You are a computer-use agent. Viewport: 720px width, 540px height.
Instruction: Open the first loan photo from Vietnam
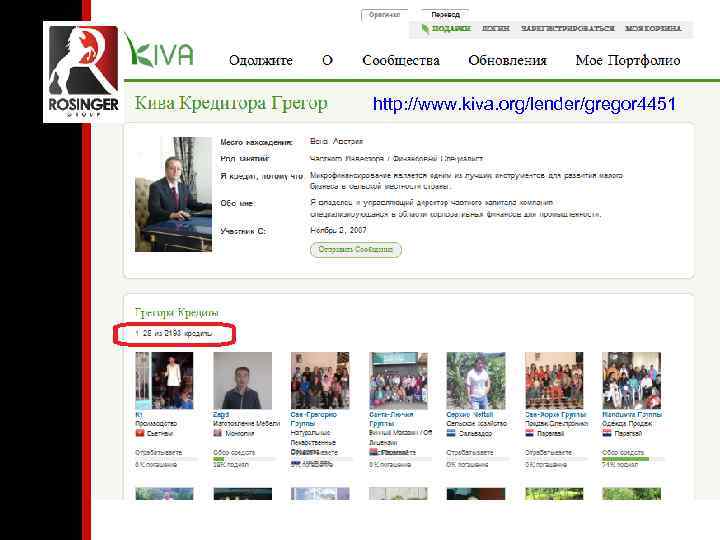pyautogui.click(x=164, y=381)
